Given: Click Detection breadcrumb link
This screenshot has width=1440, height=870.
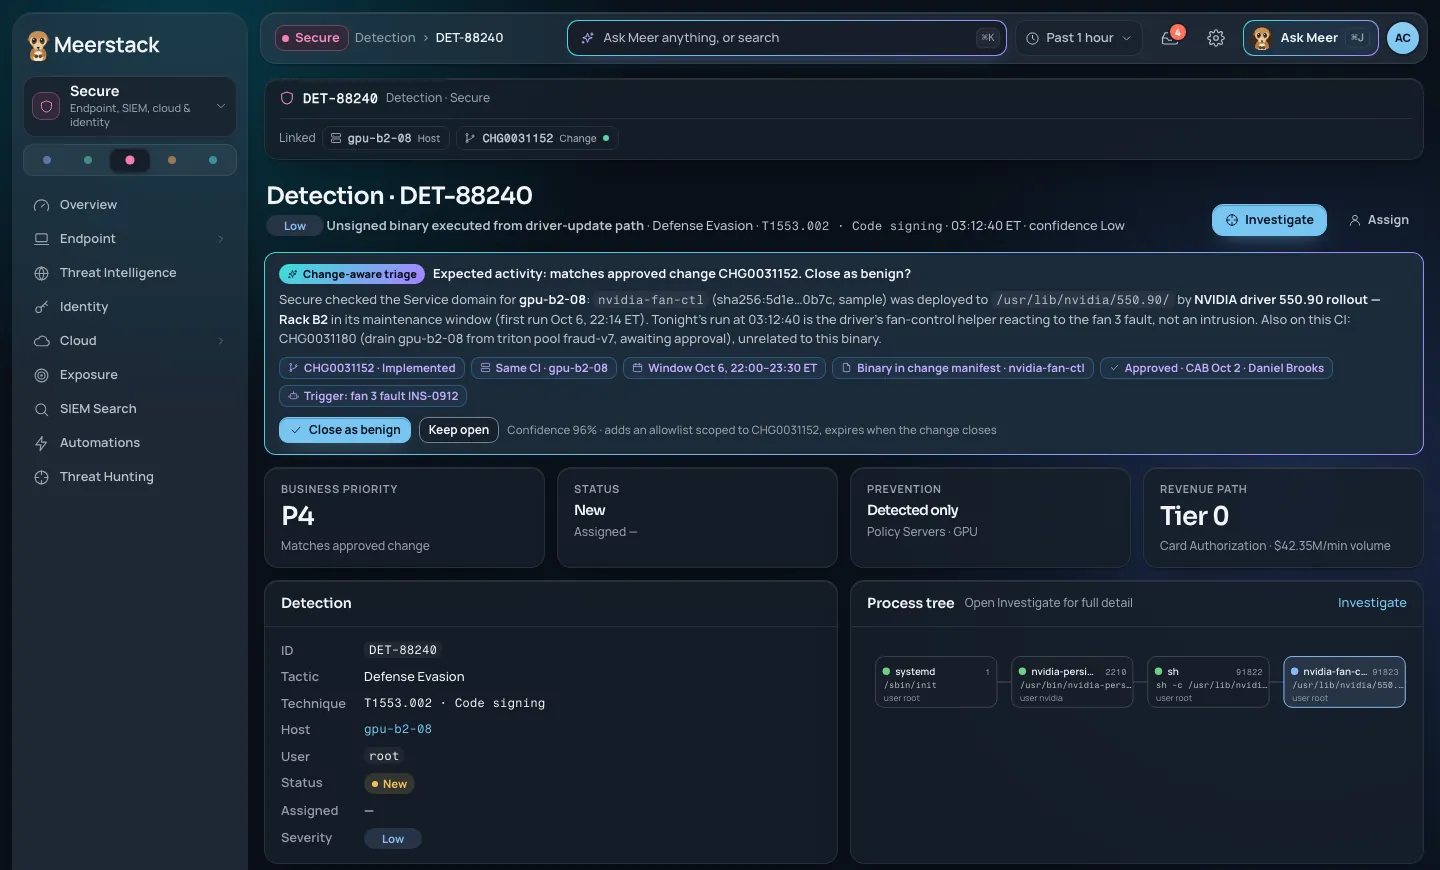Looking at the screenshot, I should [385, 38].
